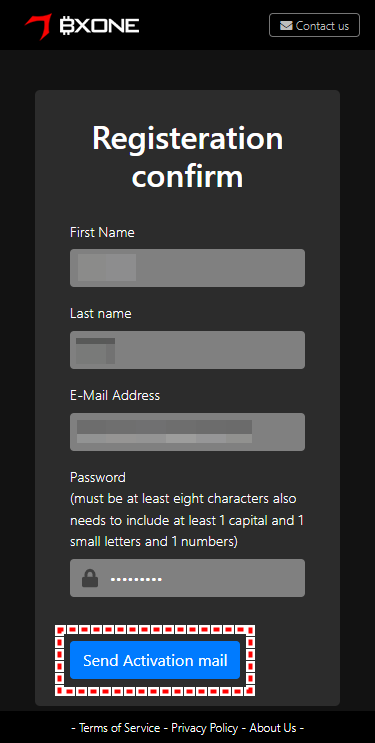Click the masked password dots

136,580
